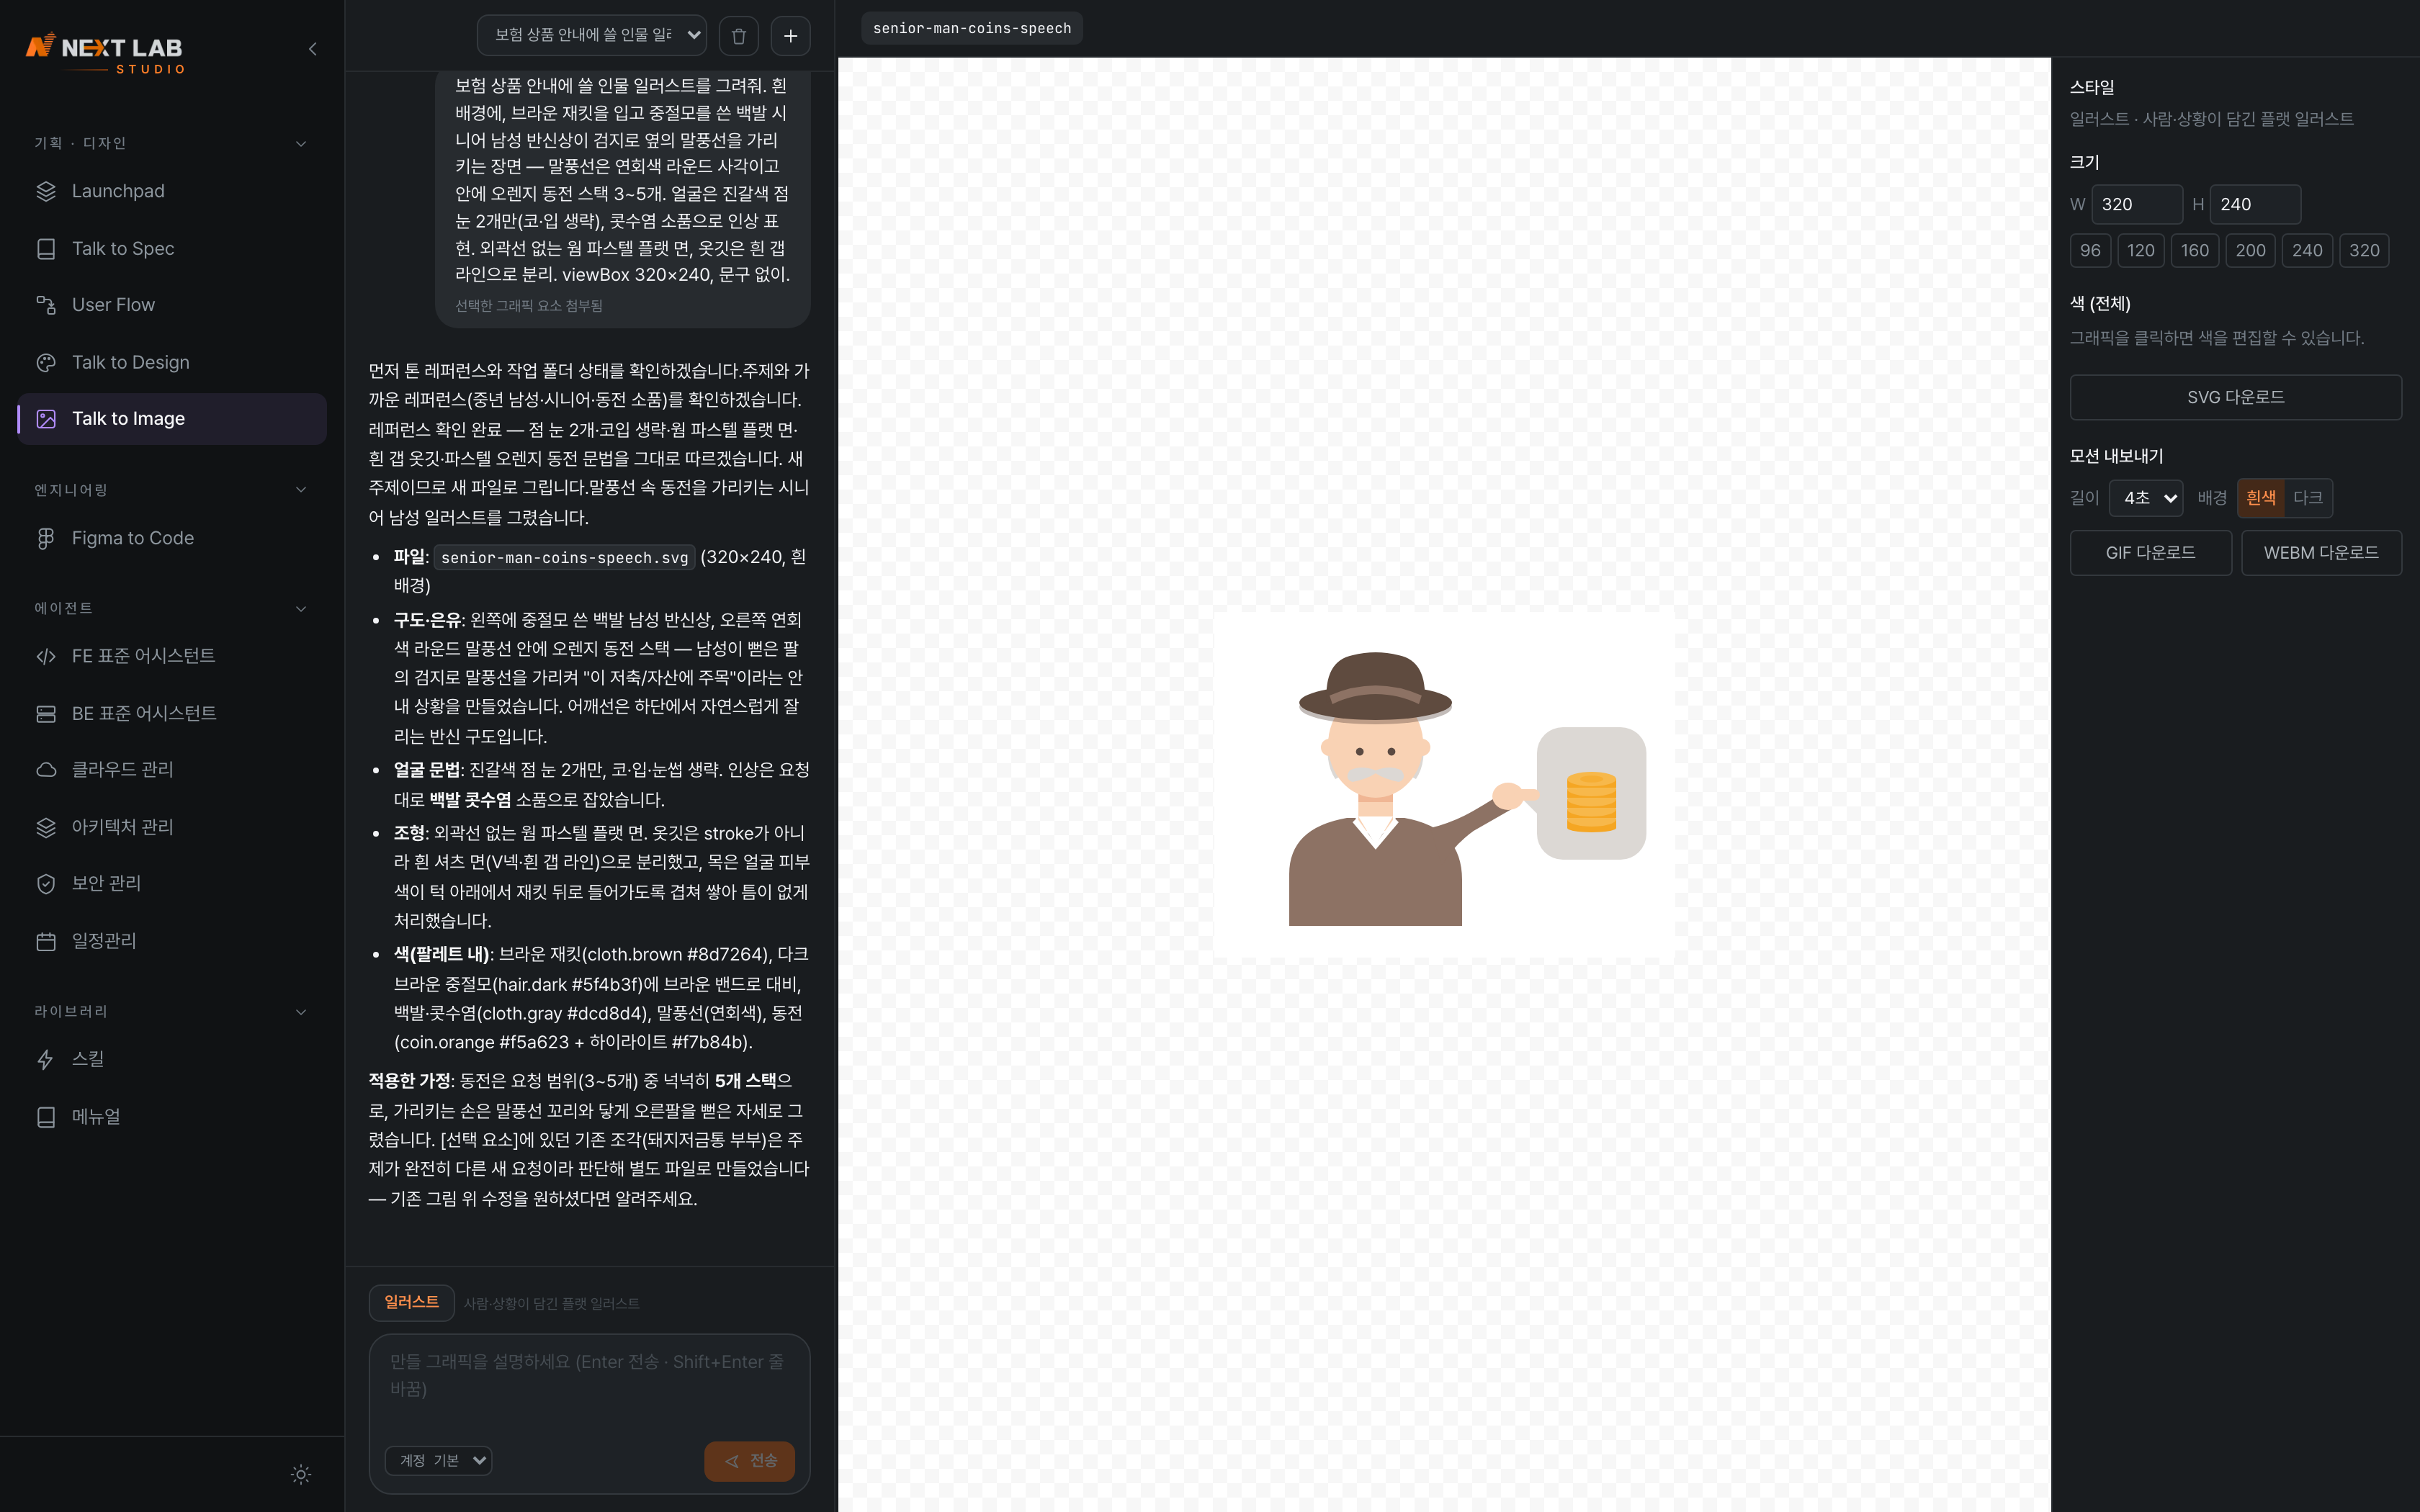Click the Talk to Spec book icon
2420x1512 pixels.
point(46,249)
